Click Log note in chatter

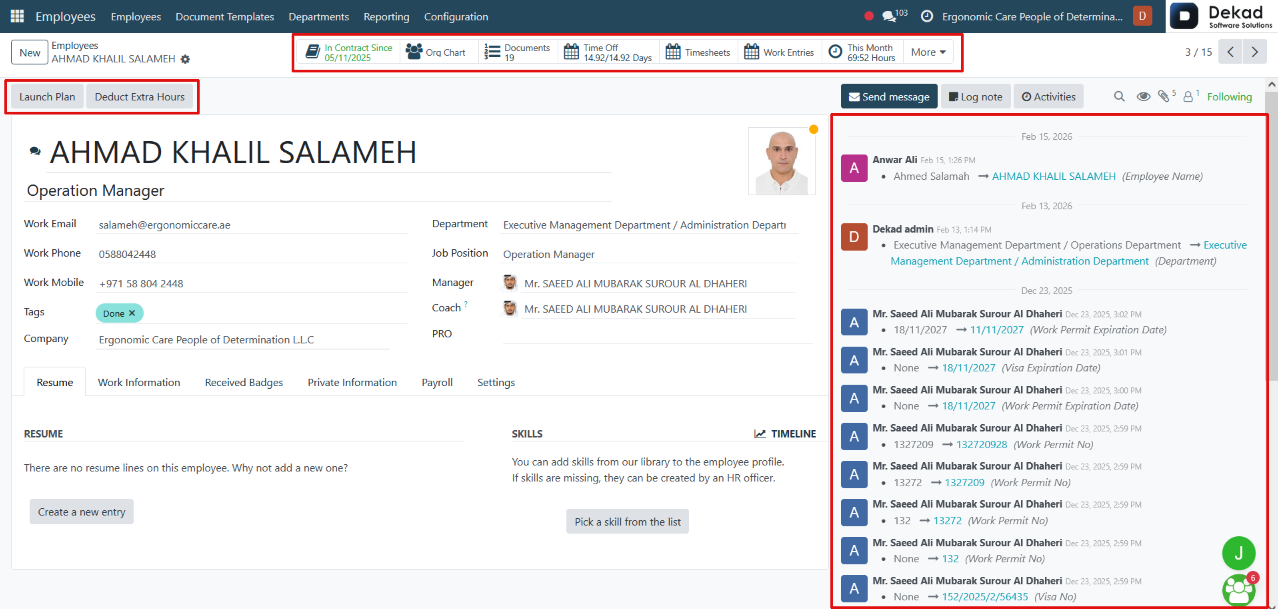pos(975,96)
